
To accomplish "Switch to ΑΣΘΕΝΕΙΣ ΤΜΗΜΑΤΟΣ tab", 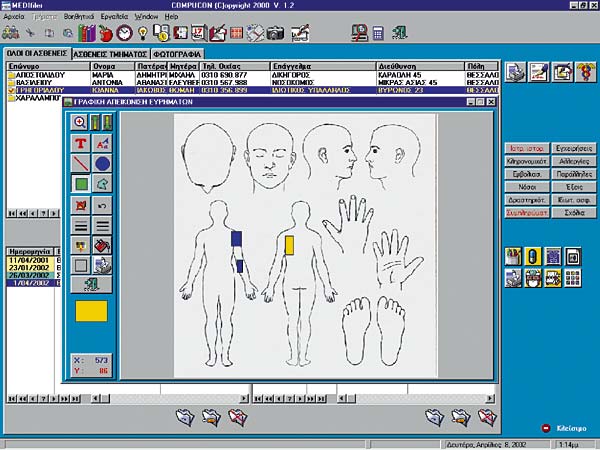I will [x=110, y=54].
